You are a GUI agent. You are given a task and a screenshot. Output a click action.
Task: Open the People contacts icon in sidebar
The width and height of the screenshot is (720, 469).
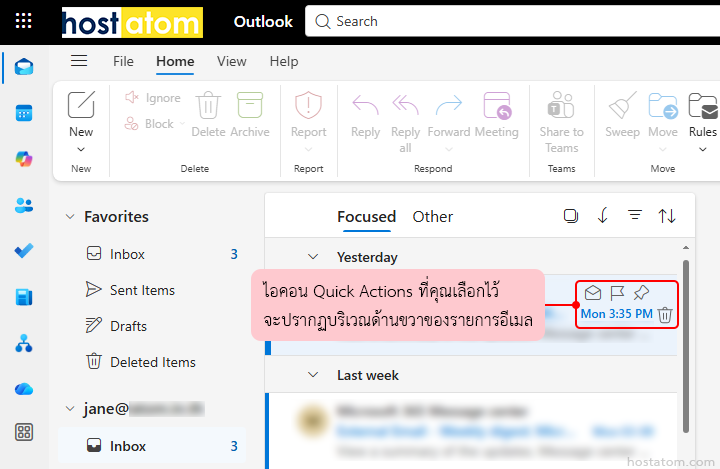tap(24, 205)
